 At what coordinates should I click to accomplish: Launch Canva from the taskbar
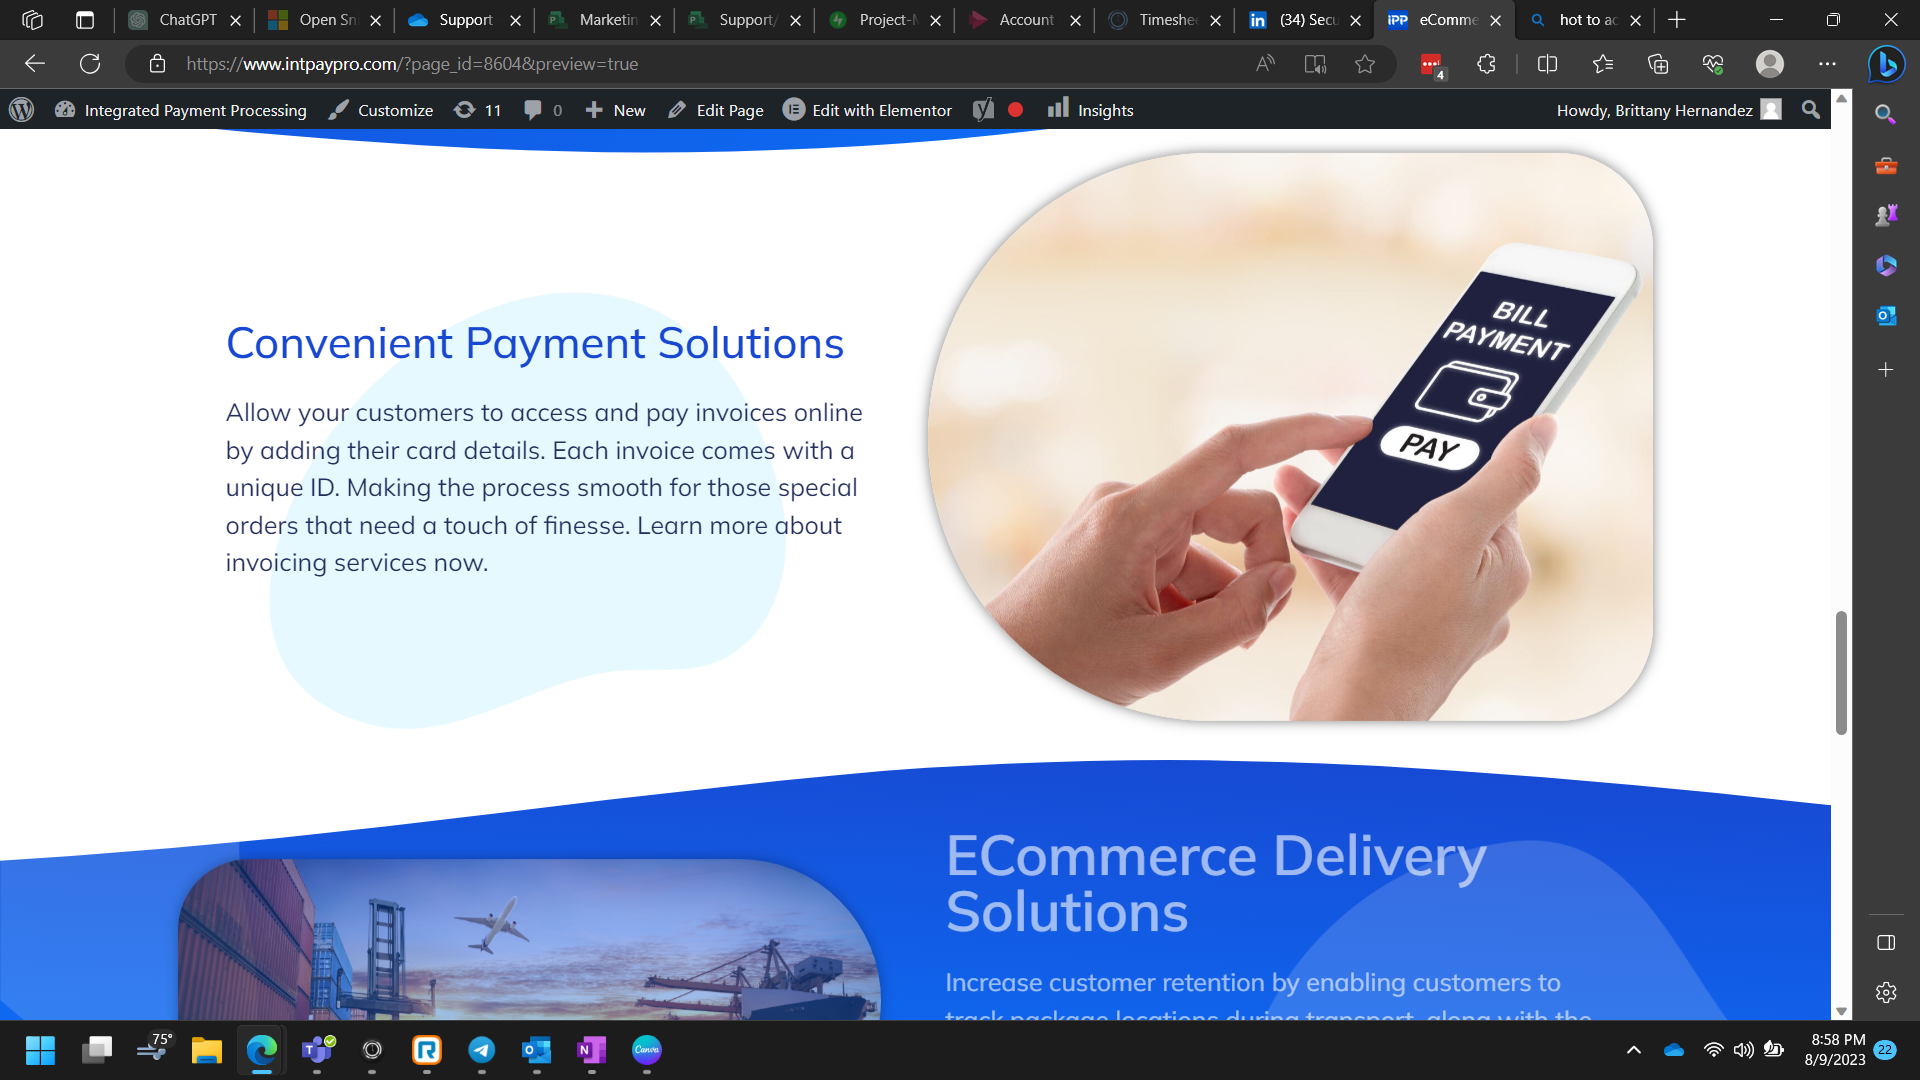(647, 1051)
